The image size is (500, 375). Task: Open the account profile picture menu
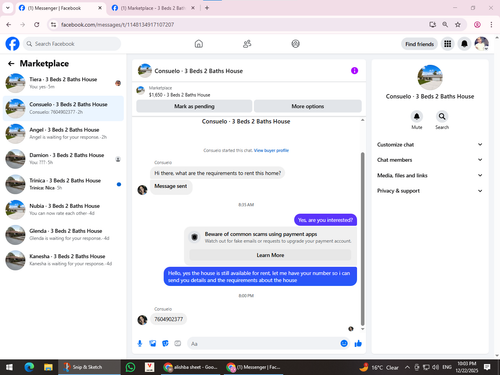click(482, 44)
